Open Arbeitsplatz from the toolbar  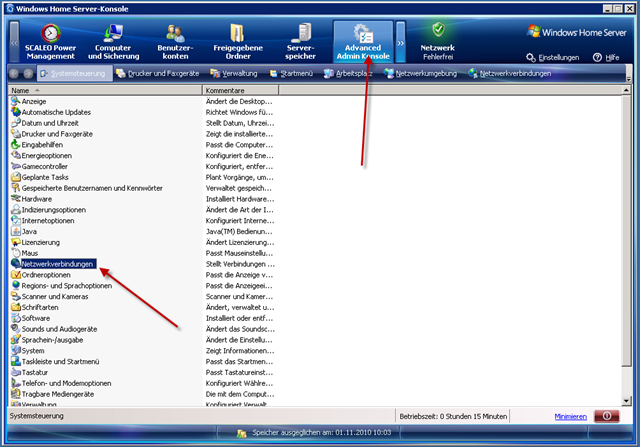(x=348, y=73)
